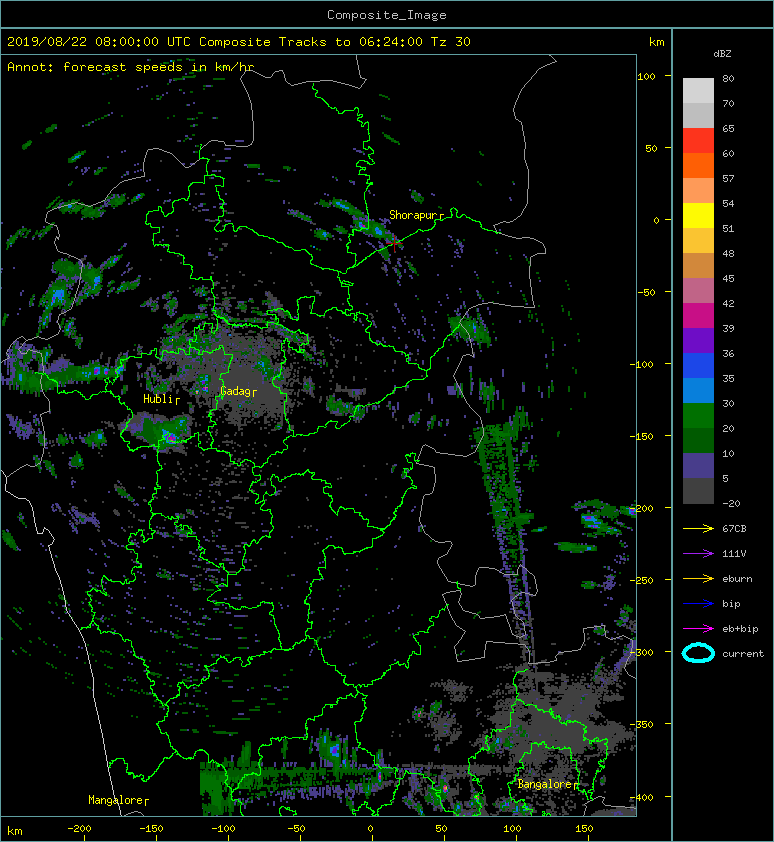Image resolution: width=774 pixels, height=842 pixels.
Task: Click the cyan current ellipse legend icon
Action: point(698,653)
